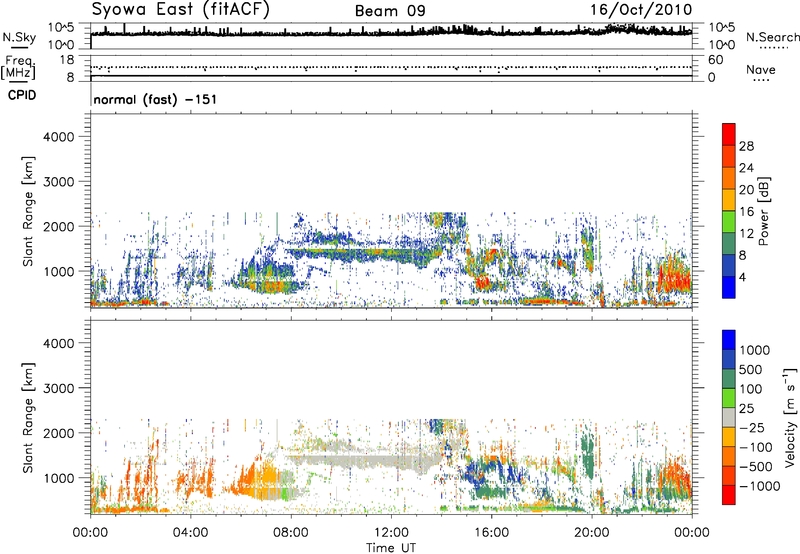Click the blue top of velocity colorbar
Viewport: 800px width, 554px height.
coord(729,340)
